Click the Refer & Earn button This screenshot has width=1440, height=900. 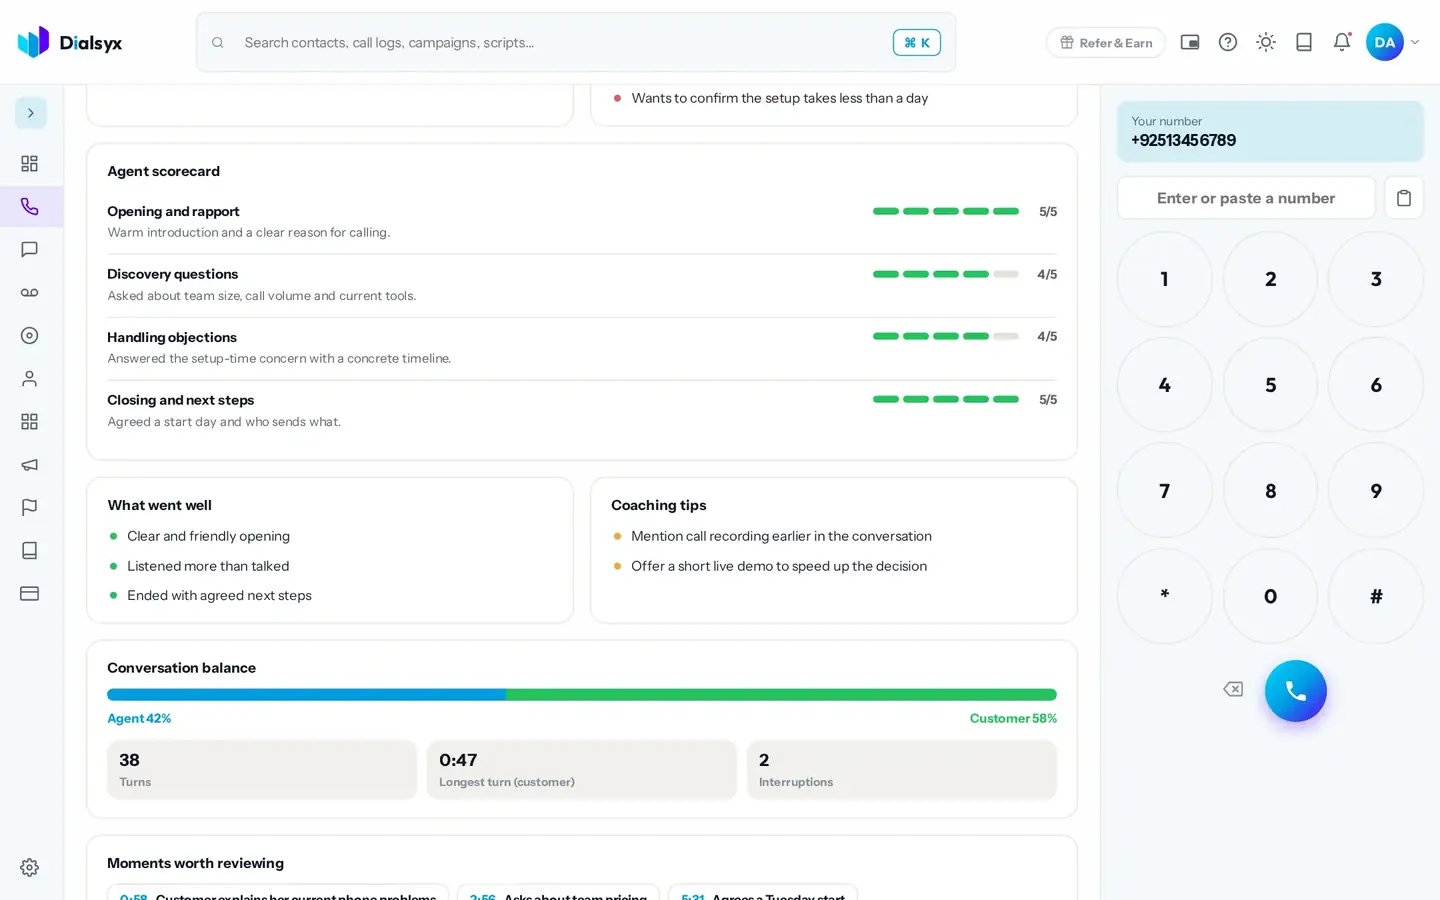pos(1106,43)
